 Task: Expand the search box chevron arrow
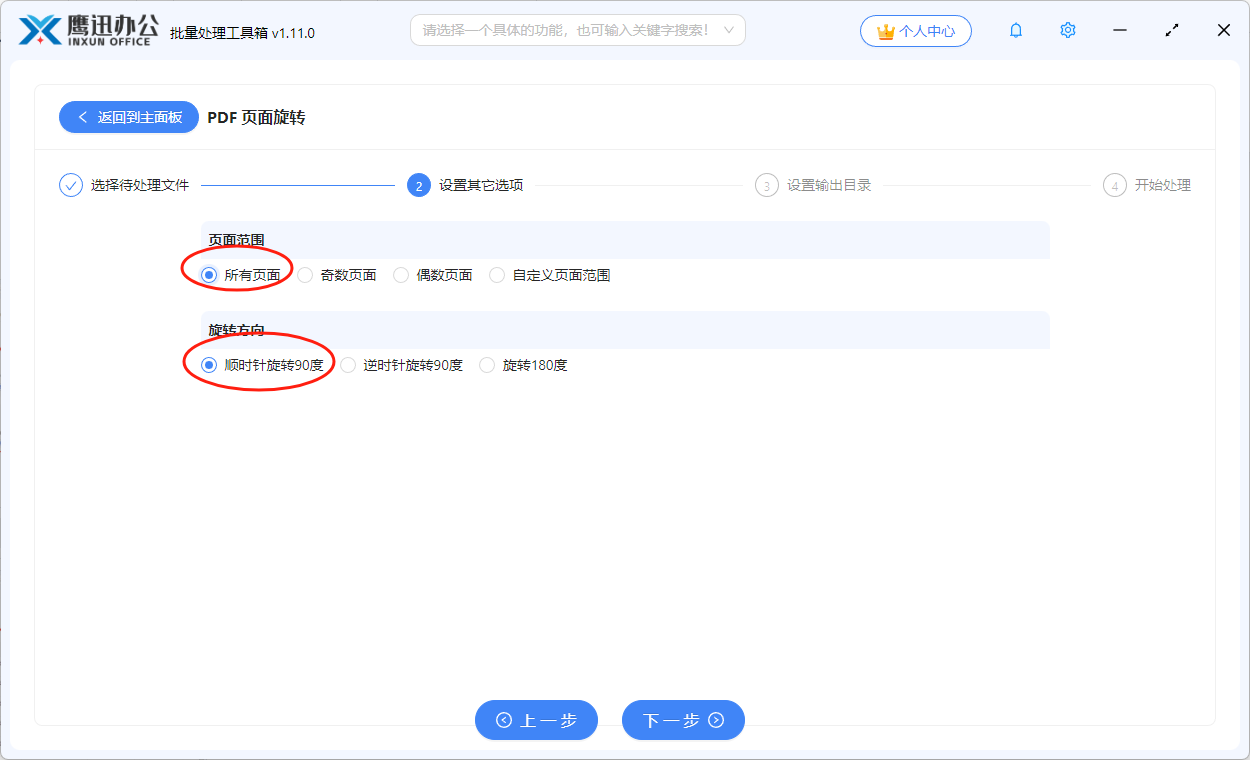pos(731,30)
